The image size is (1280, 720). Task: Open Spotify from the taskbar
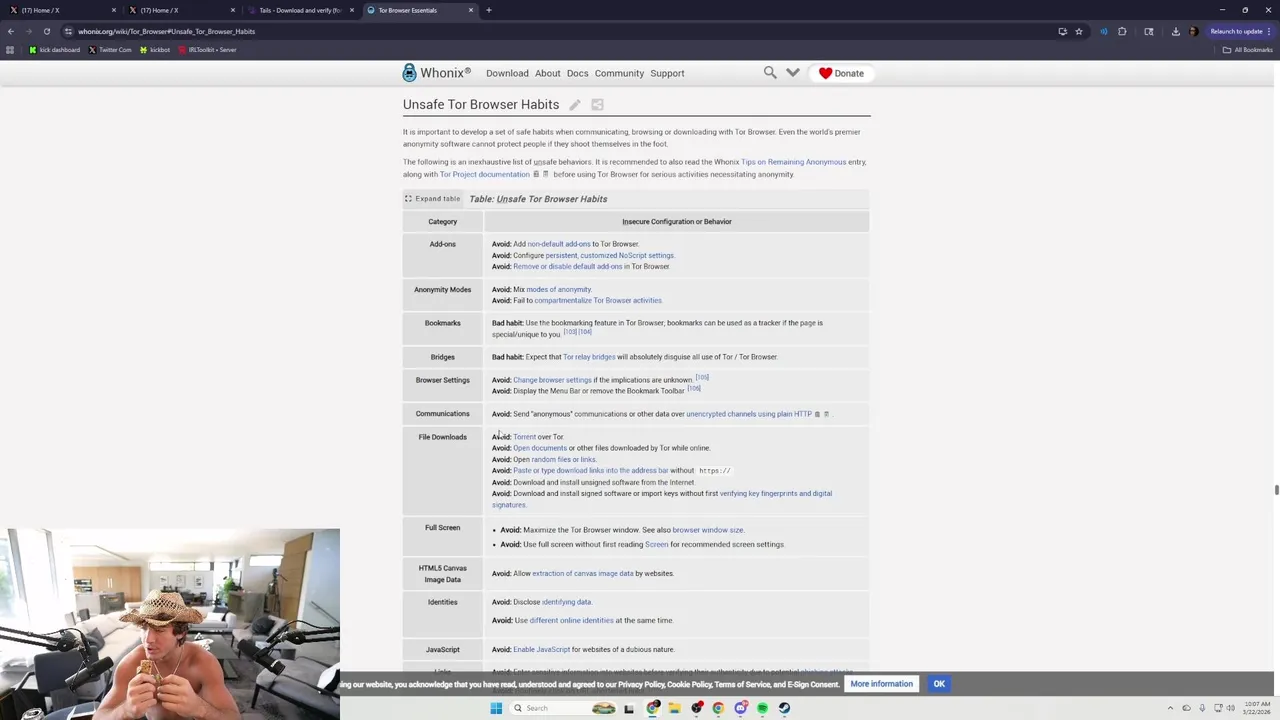point(762,708)
